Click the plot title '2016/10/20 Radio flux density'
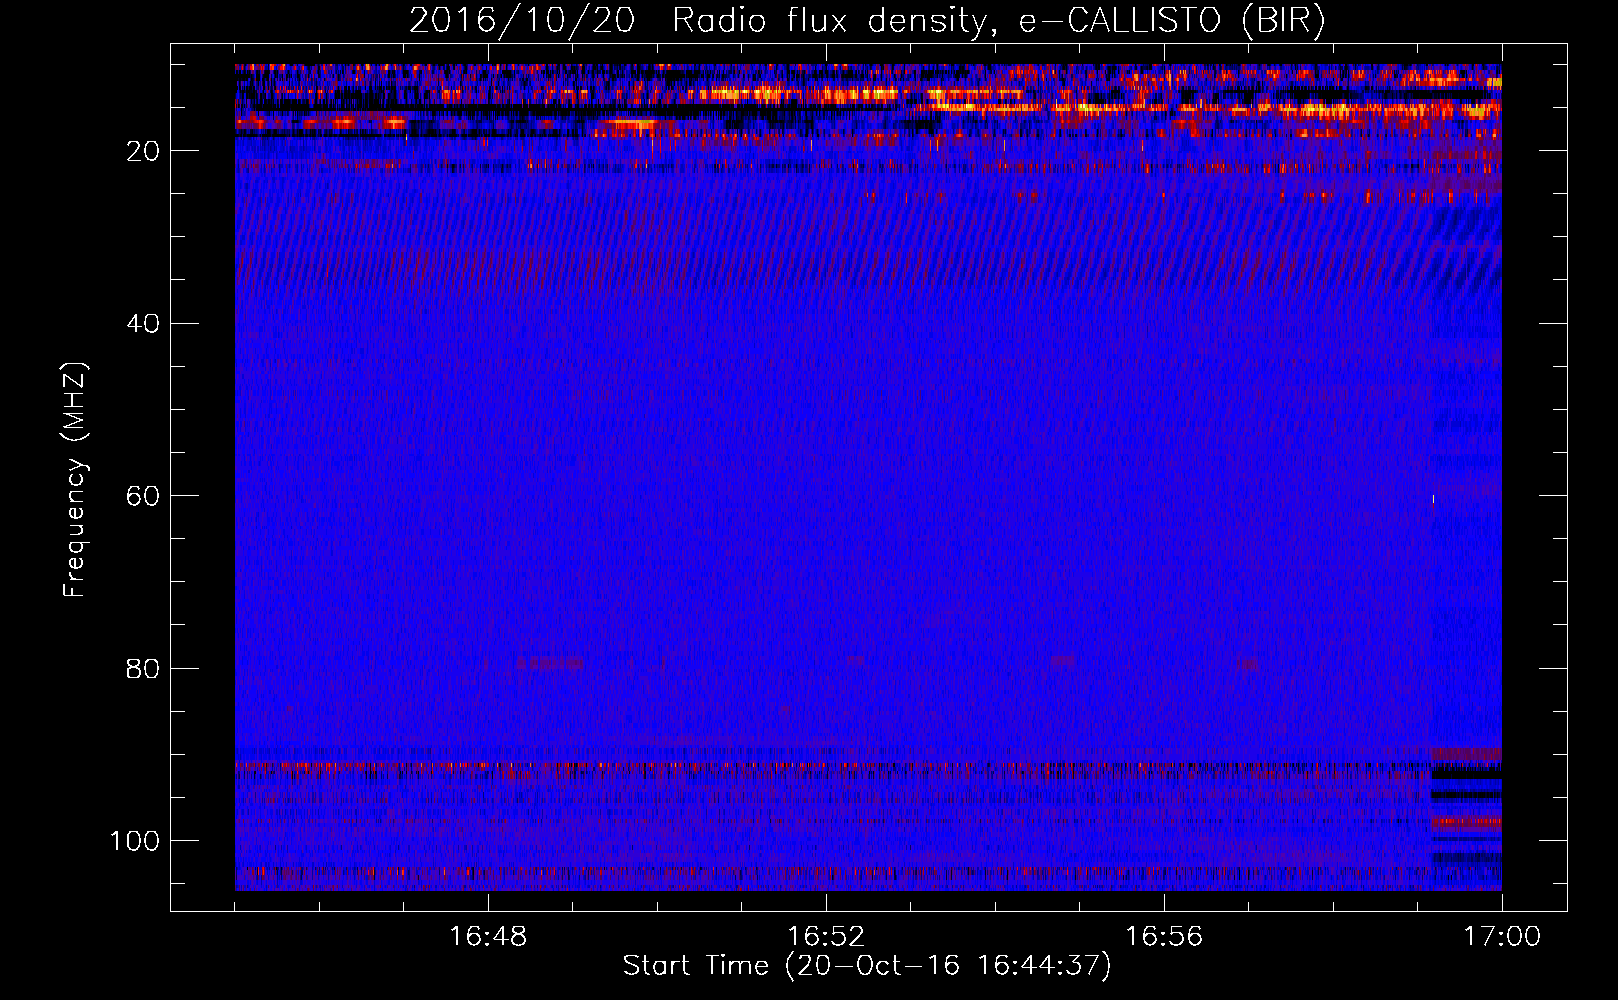The image size is (1618, 1000). pos(867,21)
